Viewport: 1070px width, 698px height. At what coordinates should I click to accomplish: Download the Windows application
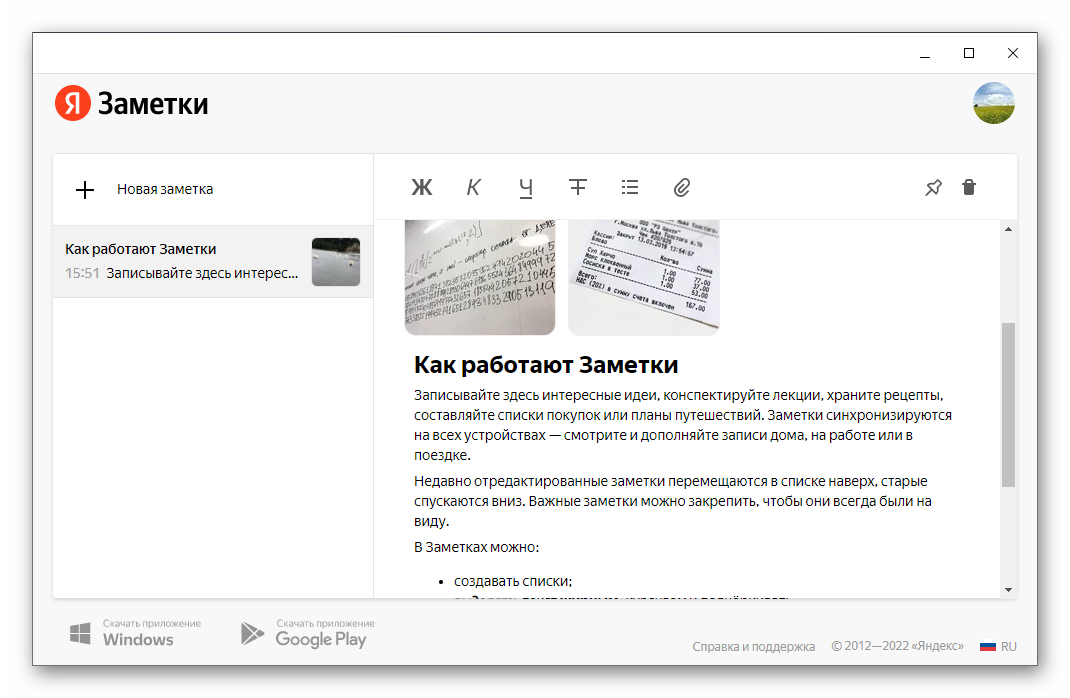coord(136,633)
